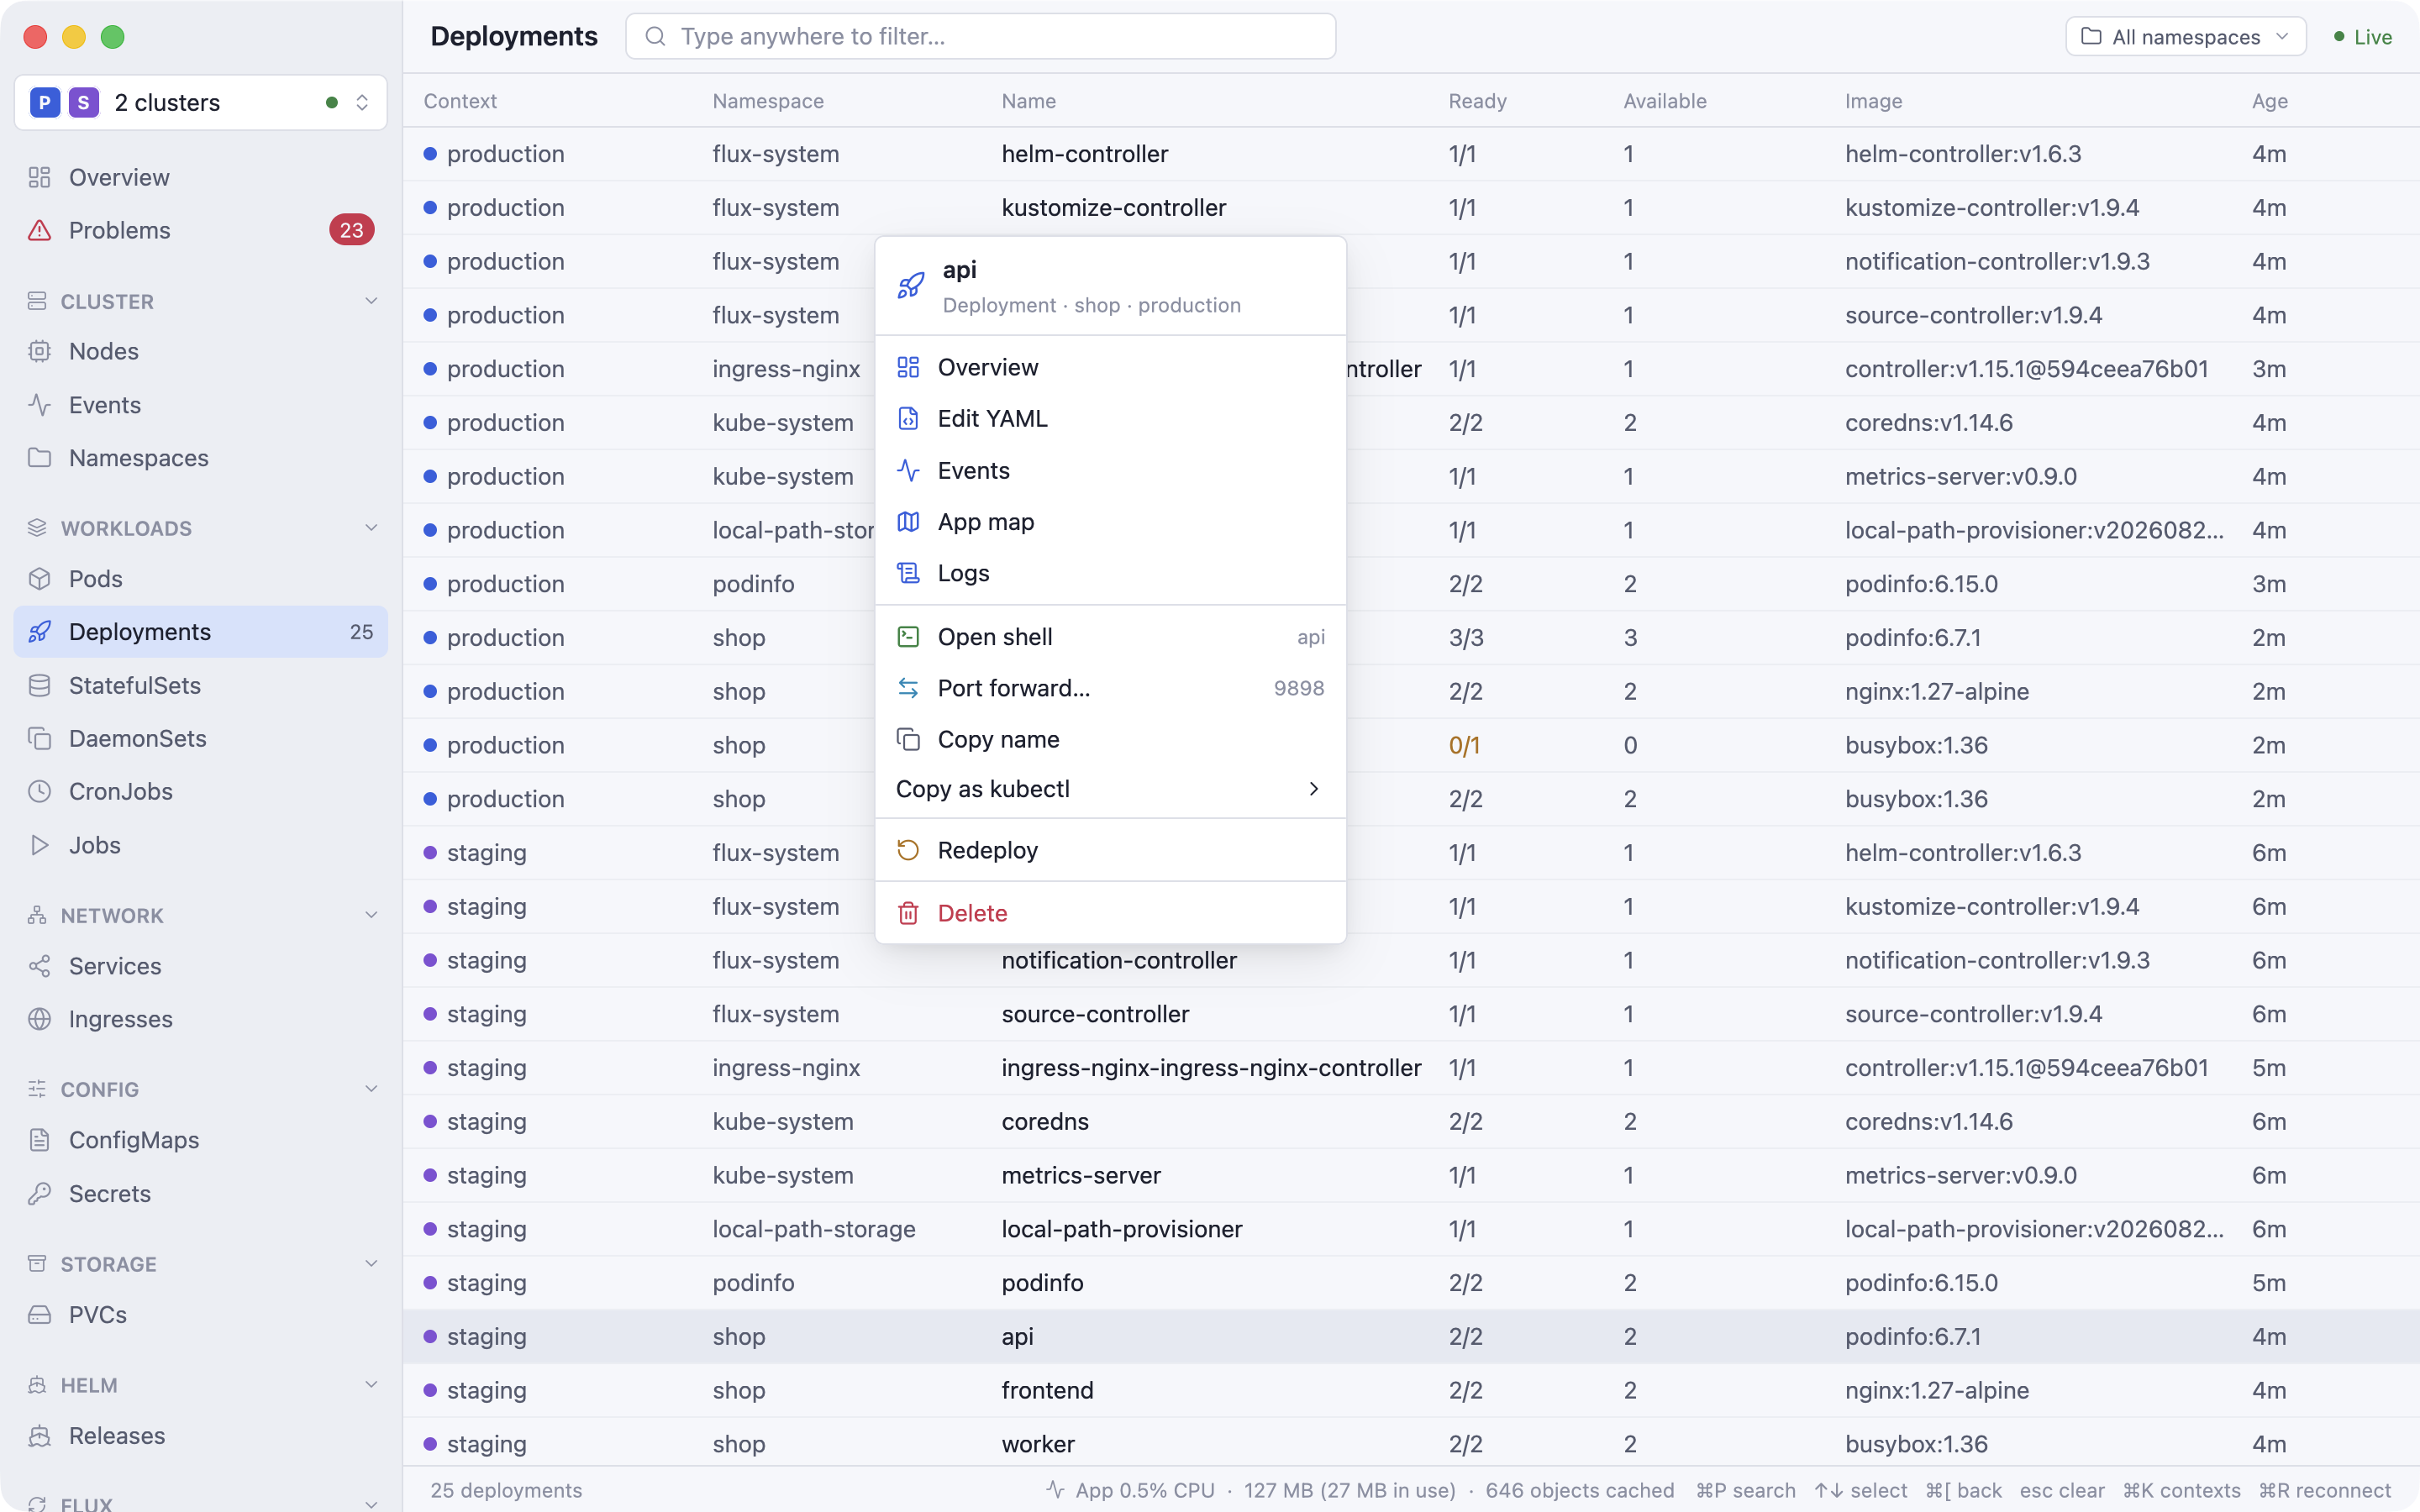Screen dimensions: 2420x1512
Task: Click the Redeploy circular arrow icon
Action: [908, 850]
